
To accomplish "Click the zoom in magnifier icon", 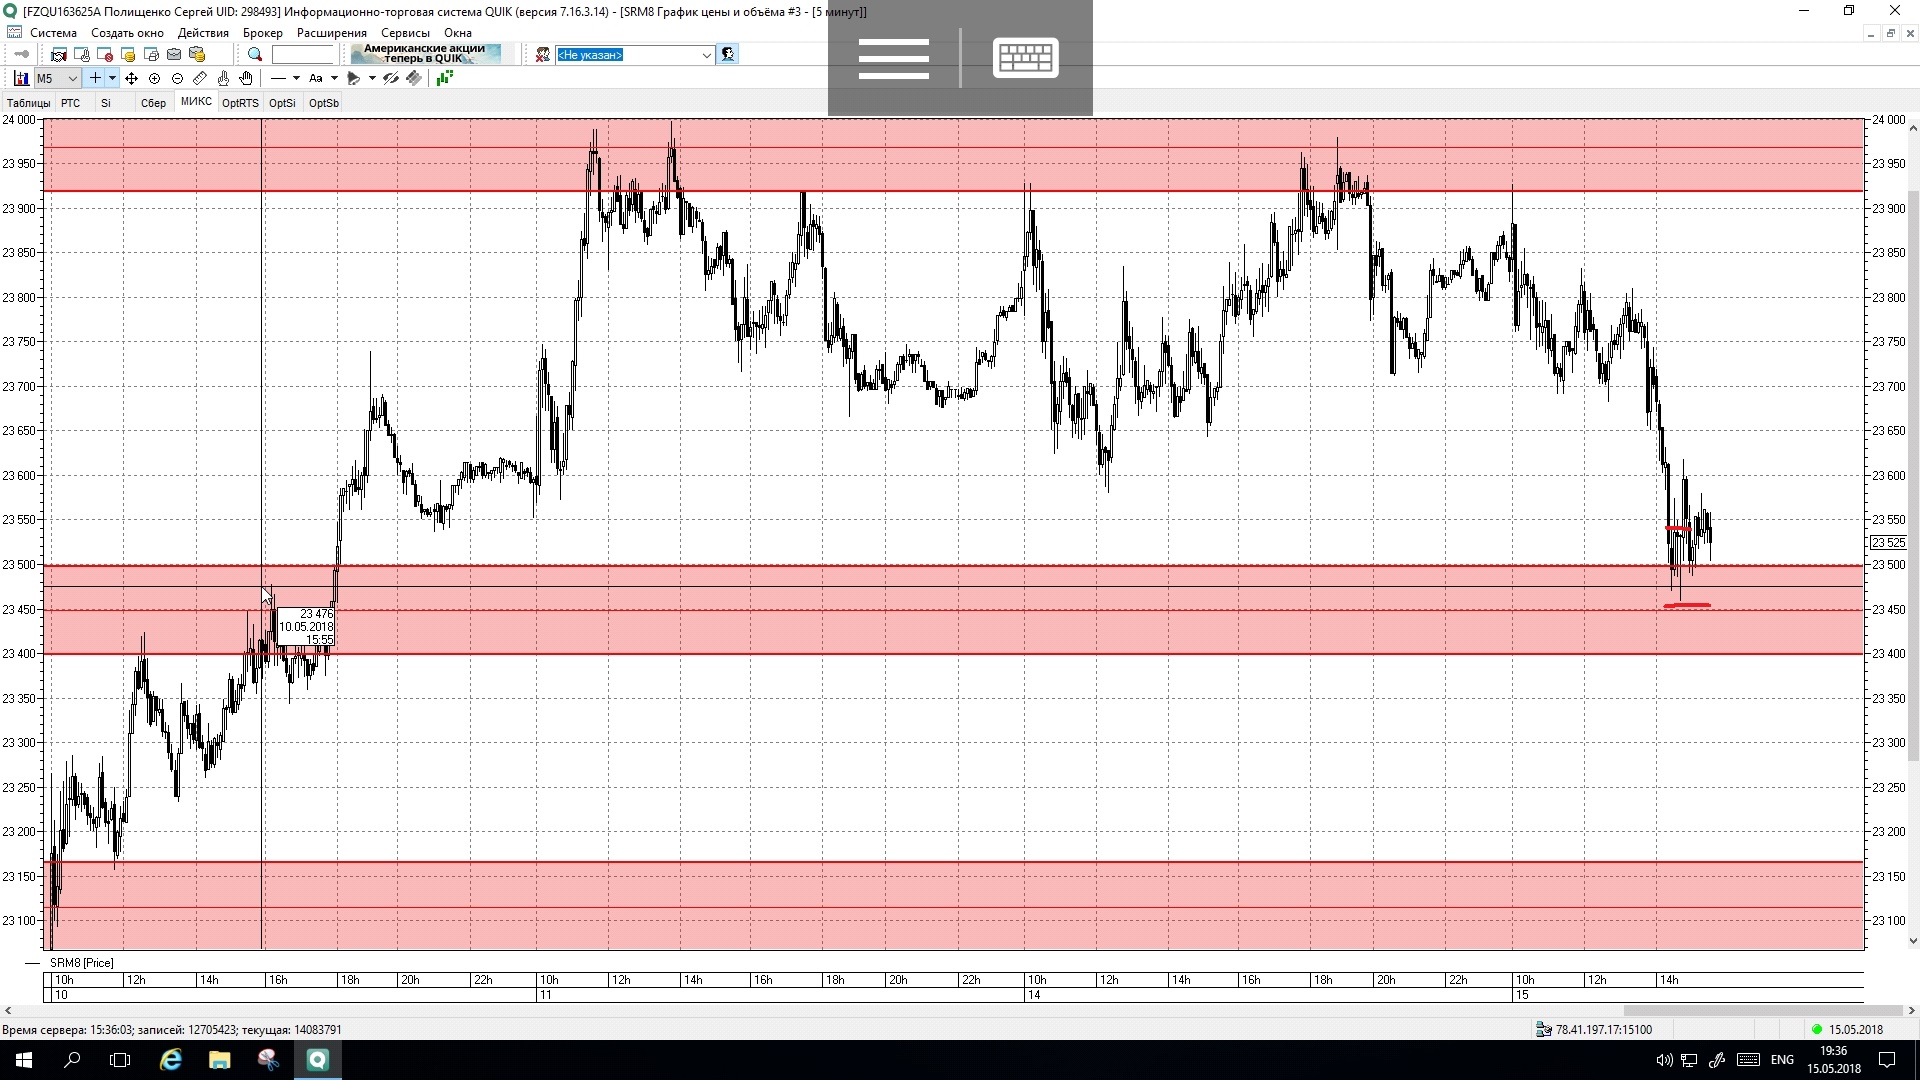I will click(x=154, y=78).
